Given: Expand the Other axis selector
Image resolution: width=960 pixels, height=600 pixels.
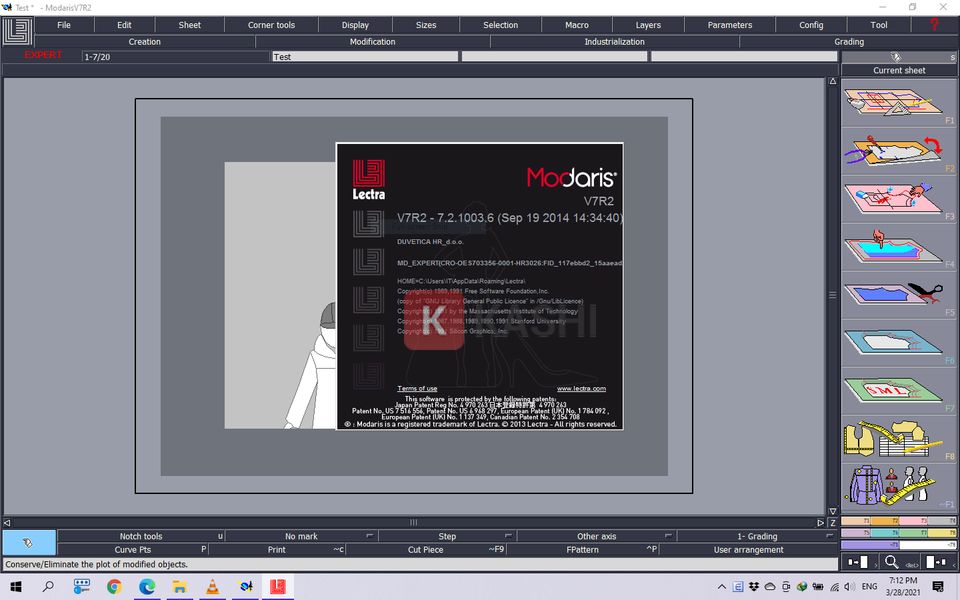Looking at the screenshot, I should [596, 537].
